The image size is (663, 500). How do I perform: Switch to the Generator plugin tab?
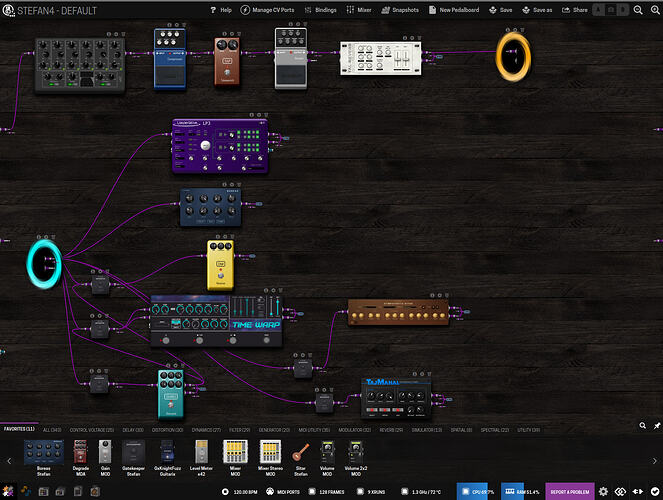[x=274, y=429]
